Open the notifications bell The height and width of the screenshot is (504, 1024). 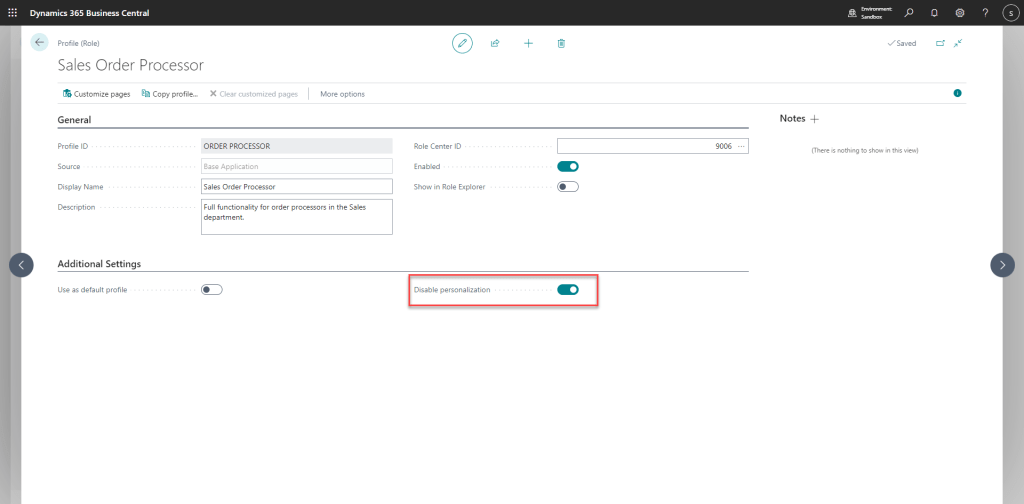[934, 12]
